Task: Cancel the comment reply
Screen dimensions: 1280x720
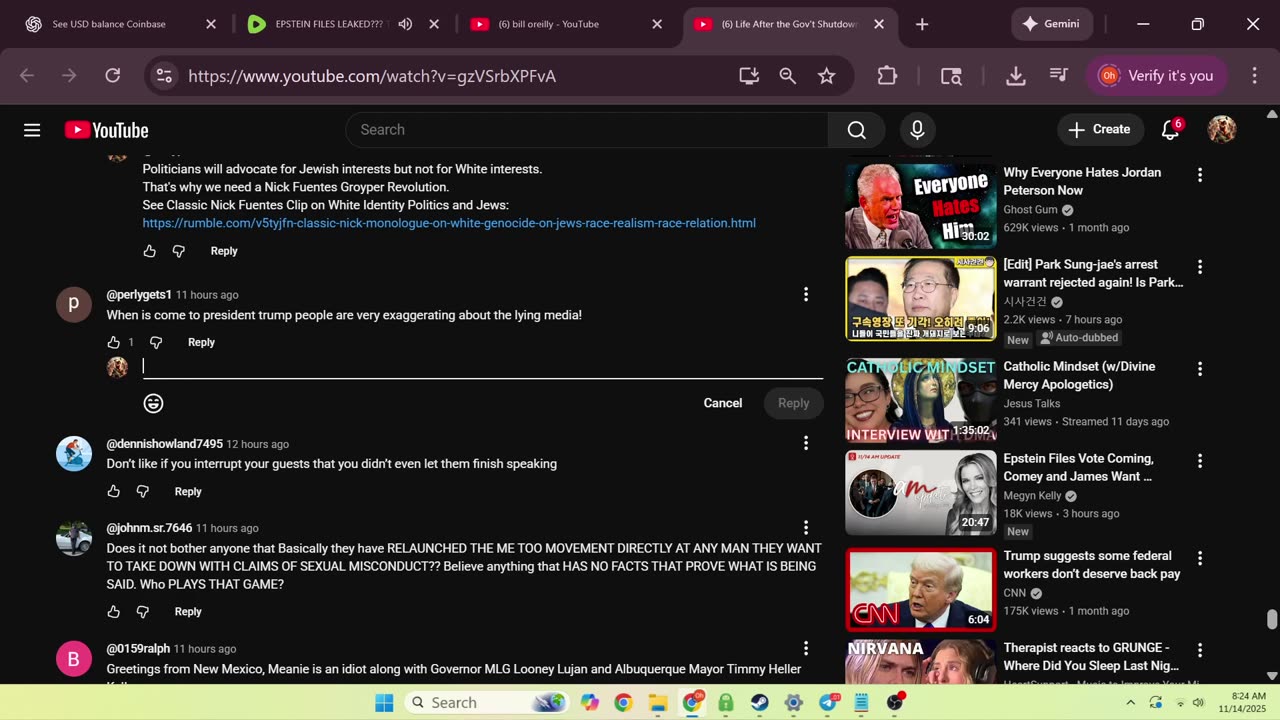Action: 722,403
